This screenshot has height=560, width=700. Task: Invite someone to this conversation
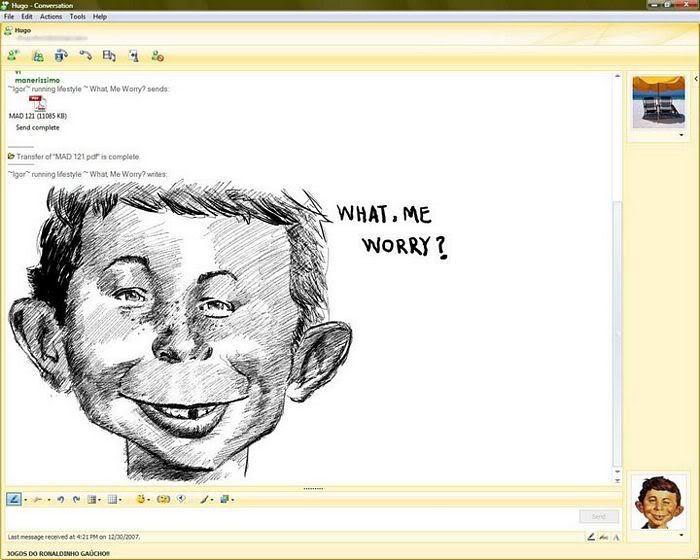coord(13,56)
